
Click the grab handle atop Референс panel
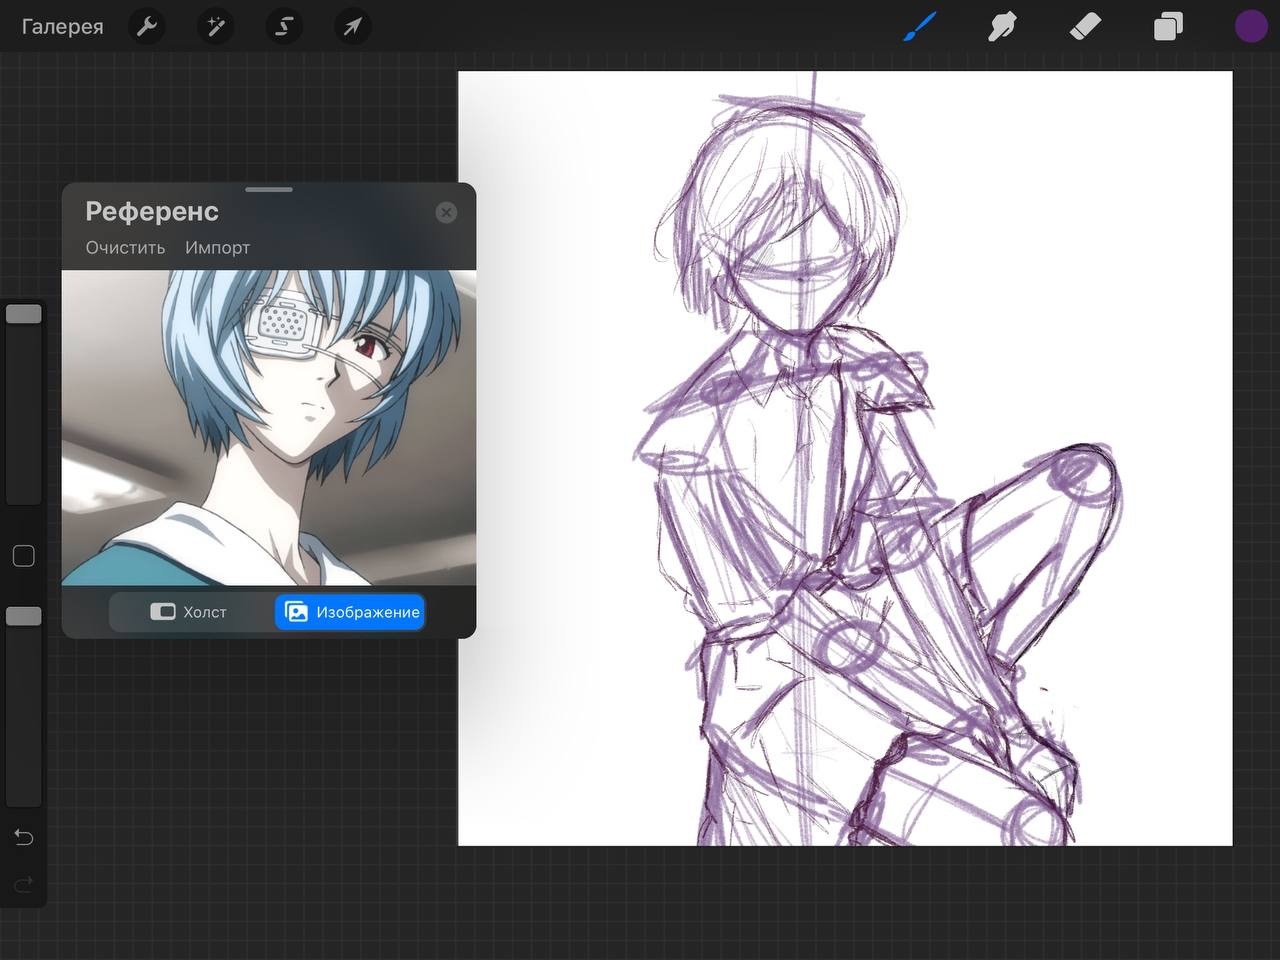tap(269, 189)
